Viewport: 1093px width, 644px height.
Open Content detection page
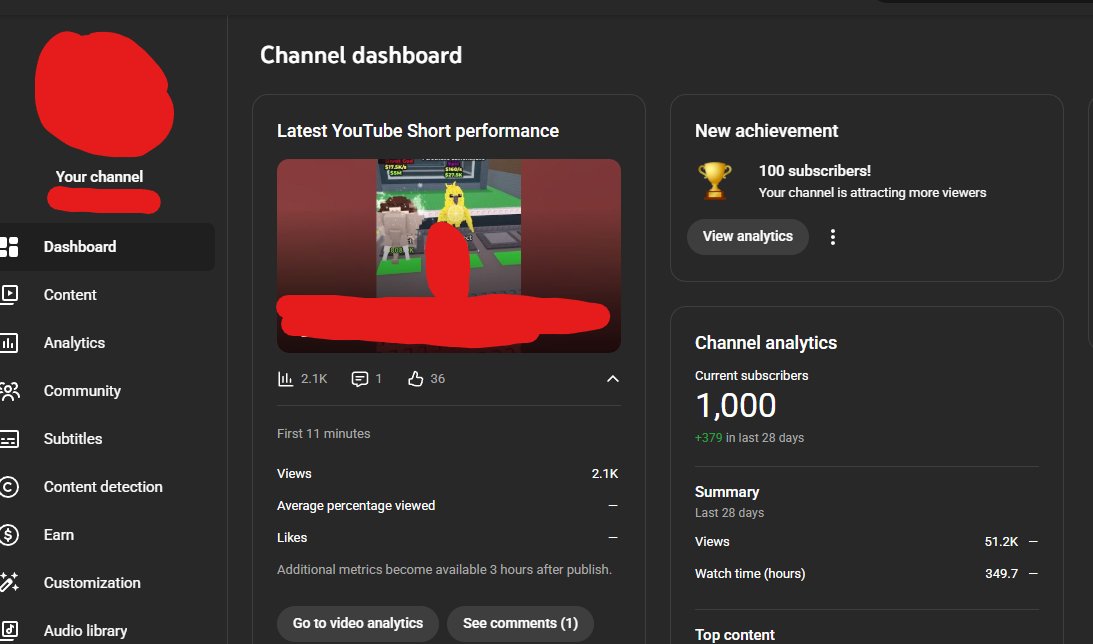(x=103, y=487)
